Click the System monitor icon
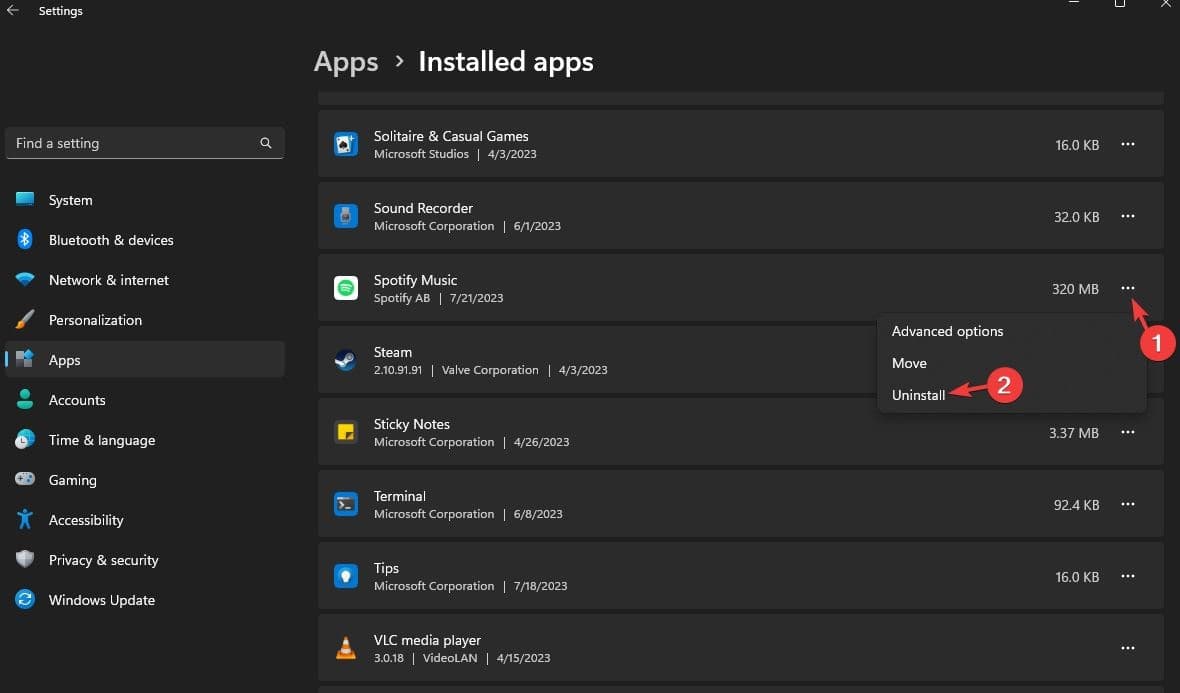The image size is (1180, 693). (x=25, y=199)
